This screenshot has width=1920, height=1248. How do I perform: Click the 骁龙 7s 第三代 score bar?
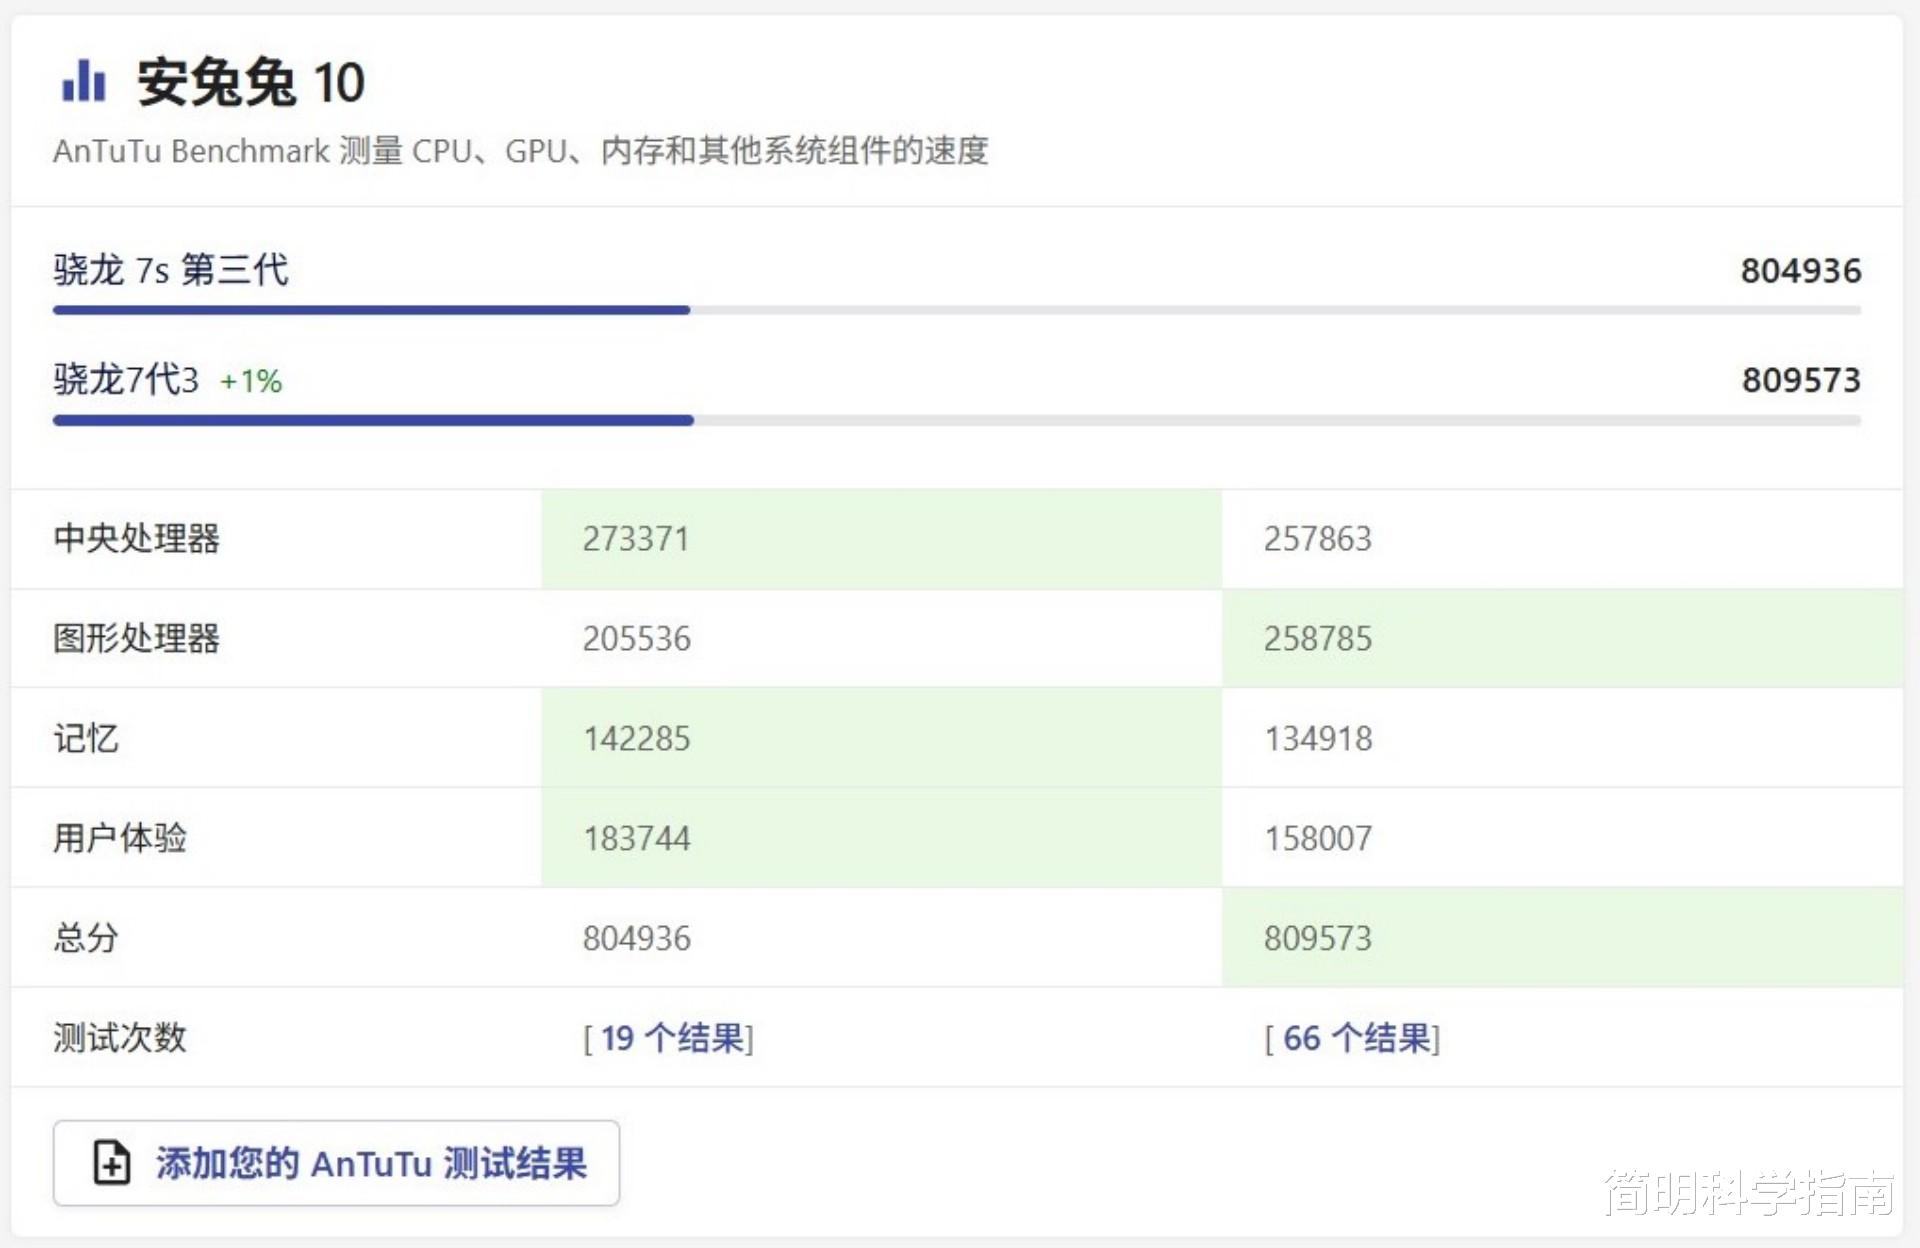click(x=957, y=310)
